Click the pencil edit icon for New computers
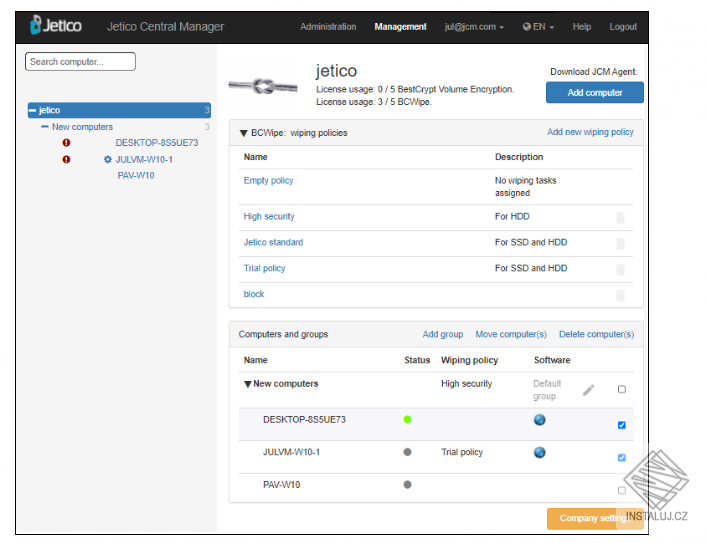707x543 pixels. pyautogui.click(x=588, y=390)
